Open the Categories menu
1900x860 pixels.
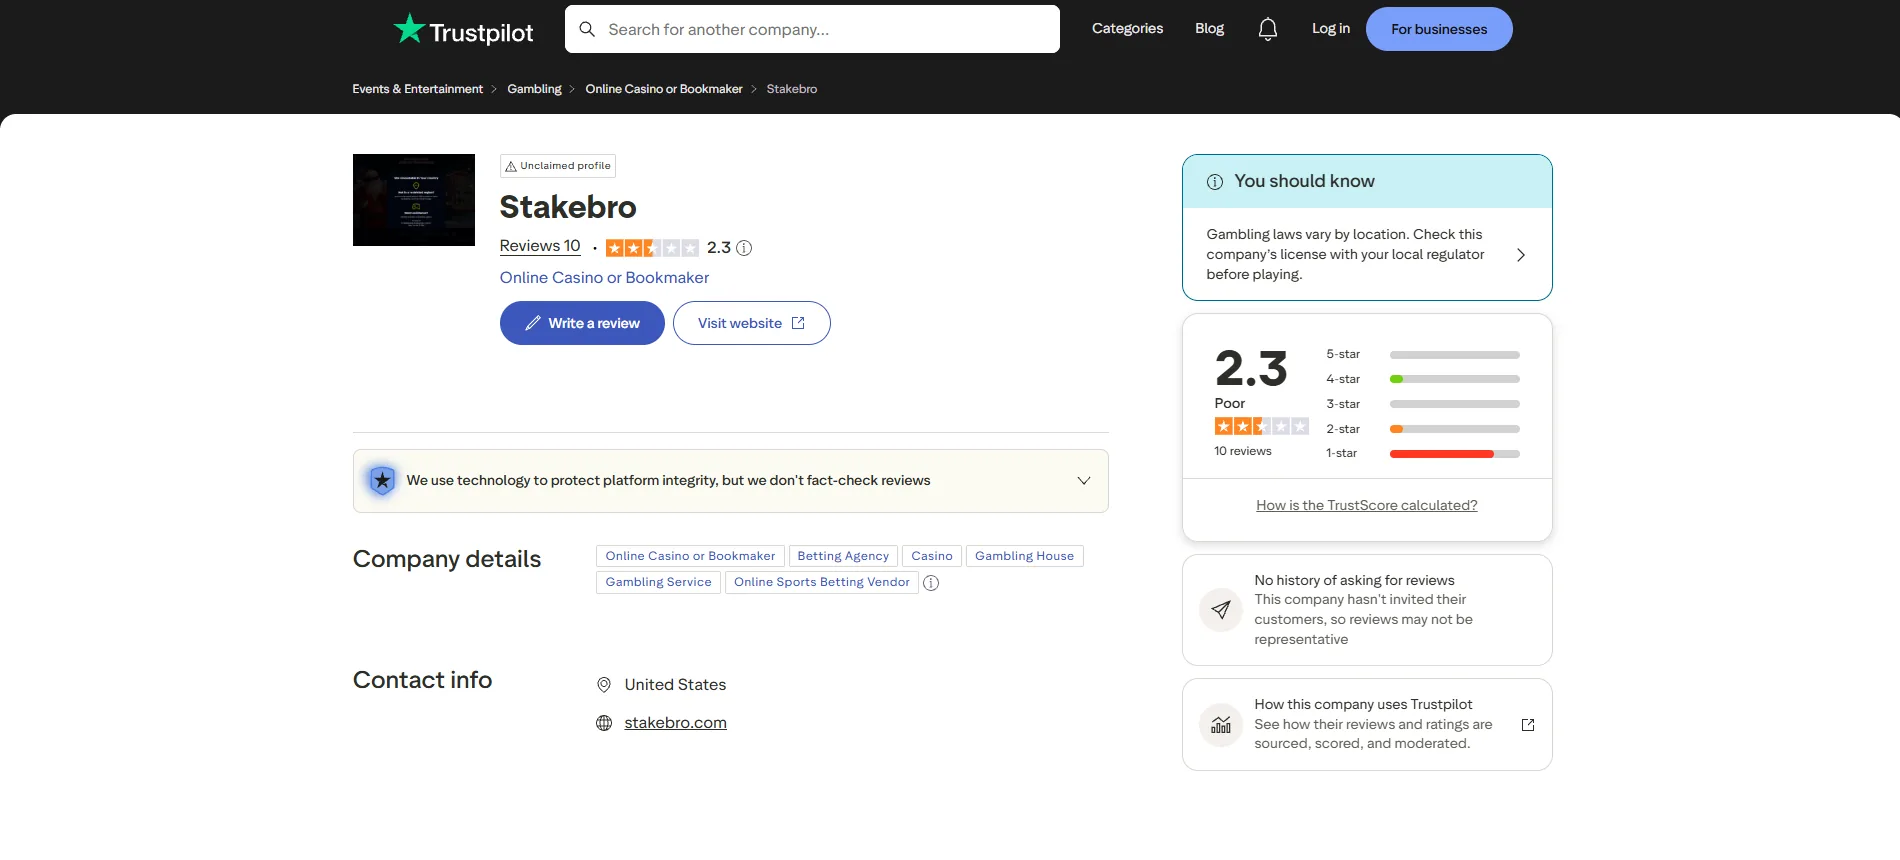(x=1127, y=29)
